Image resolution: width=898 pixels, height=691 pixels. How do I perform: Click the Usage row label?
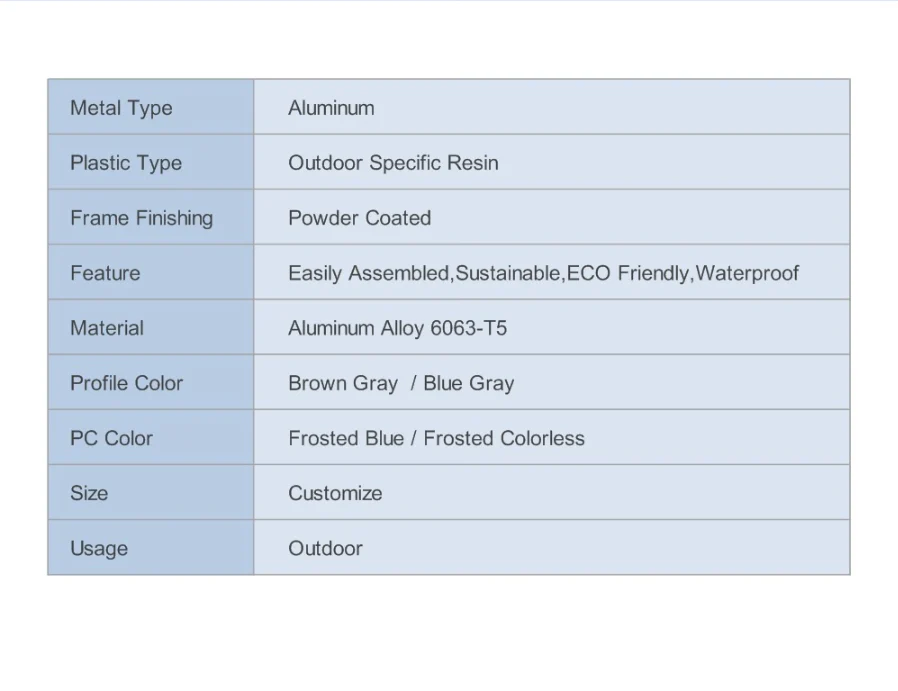pyautogui.click(x=99, y=548)
